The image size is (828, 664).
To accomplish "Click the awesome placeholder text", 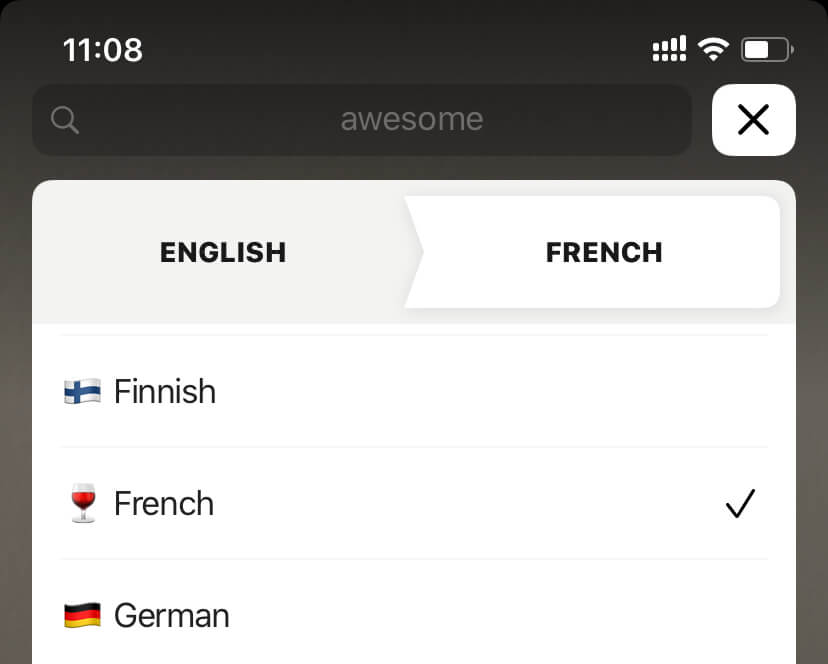I will pyautogui.click(x=411, y=119).
